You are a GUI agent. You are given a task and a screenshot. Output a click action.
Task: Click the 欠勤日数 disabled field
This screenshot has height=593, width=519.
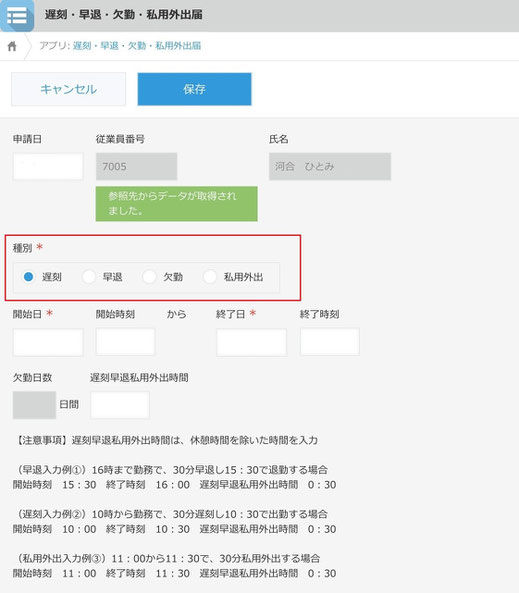point(34,405)
